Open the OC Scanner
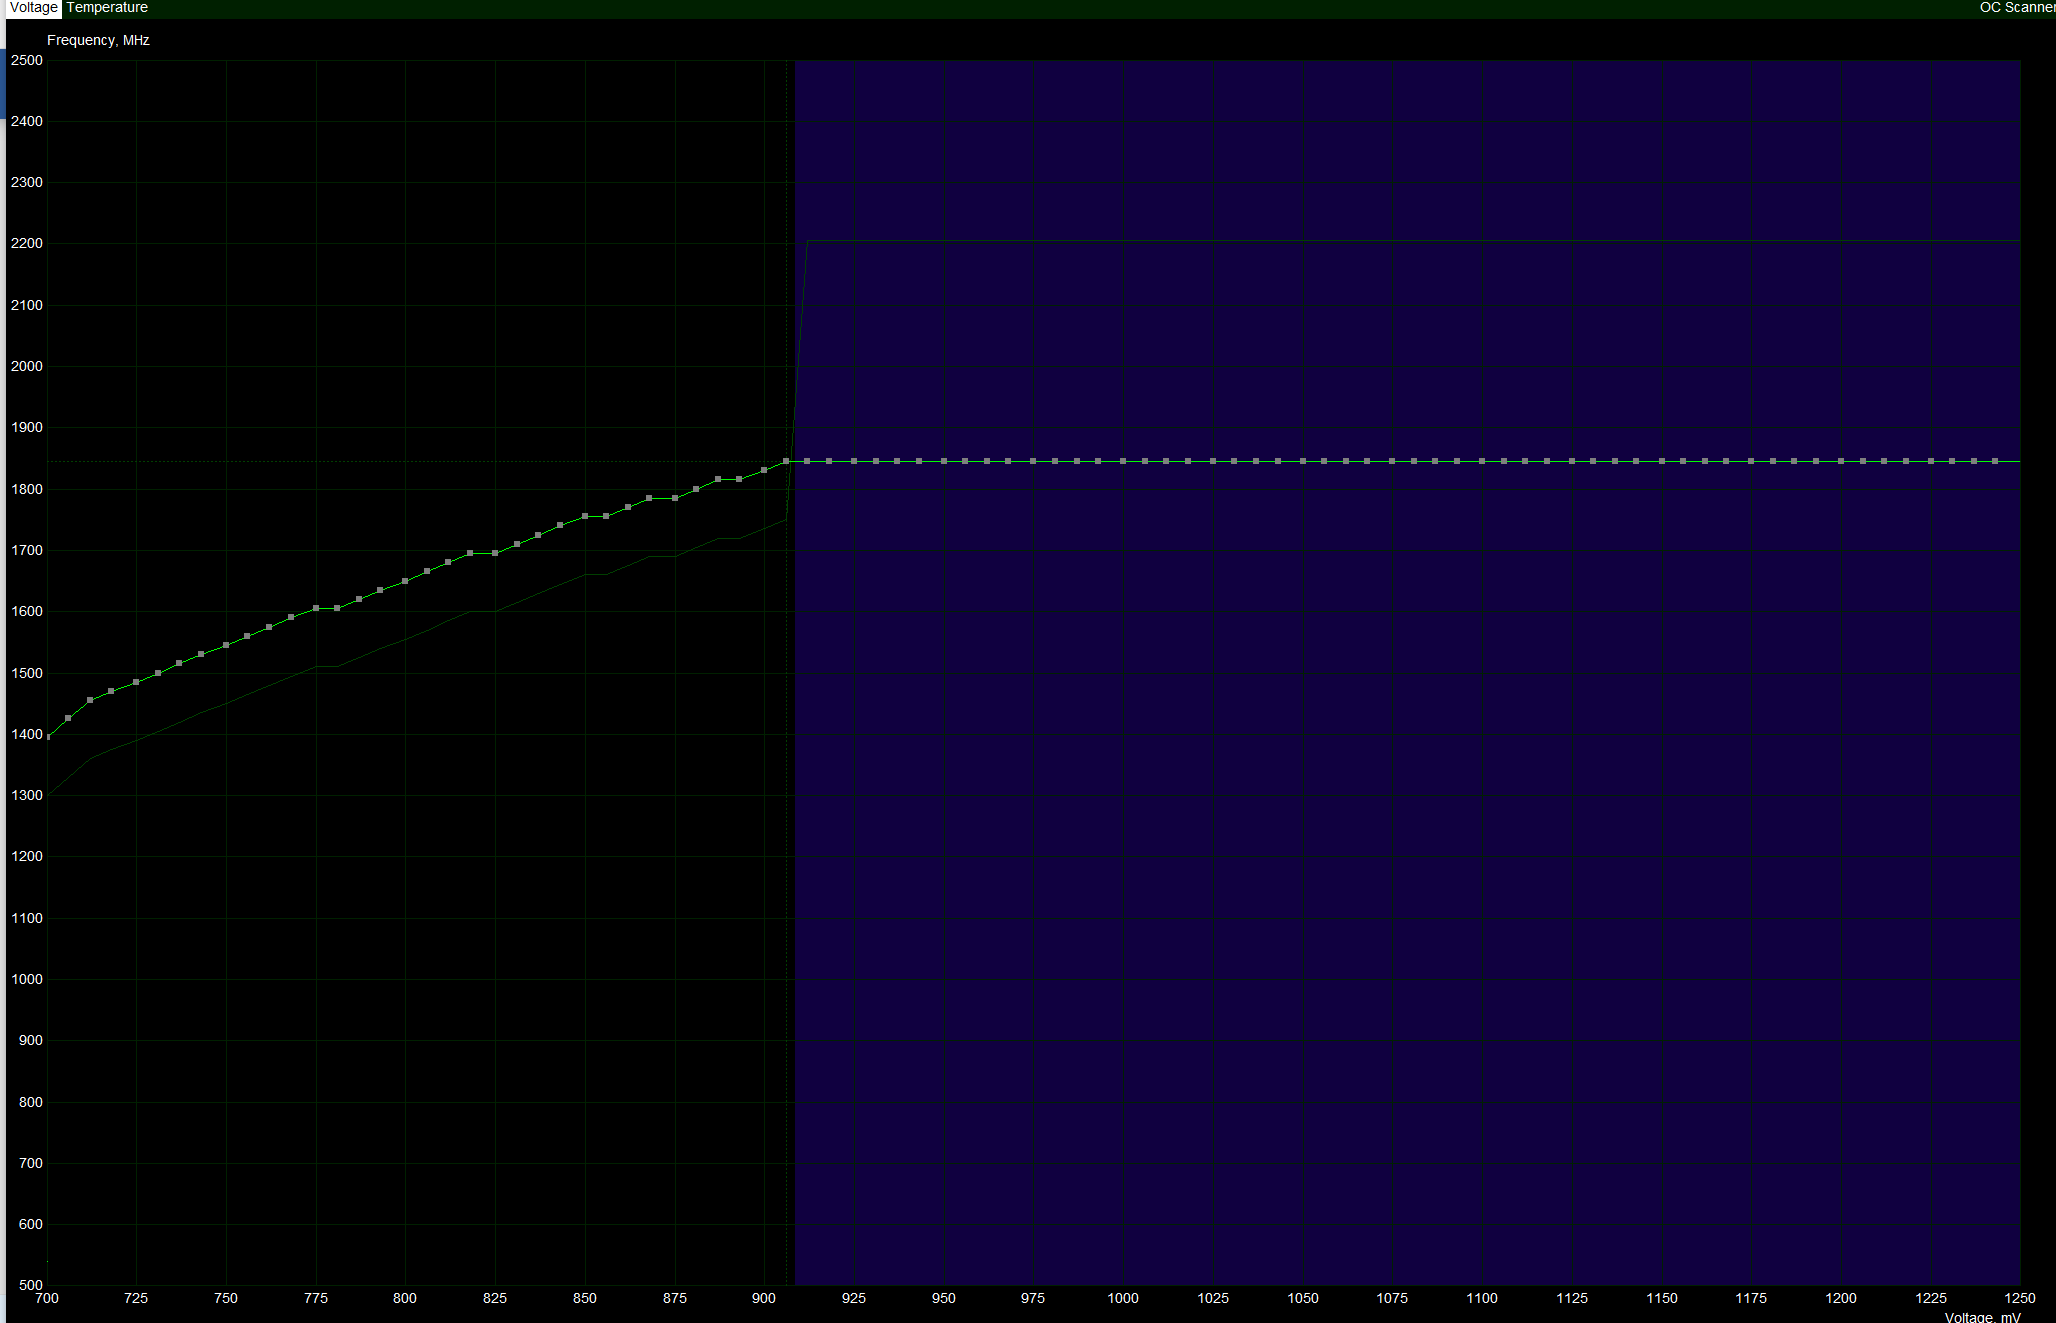This screenshot has width=2056, height=1323. click(x=2016, y=8)
